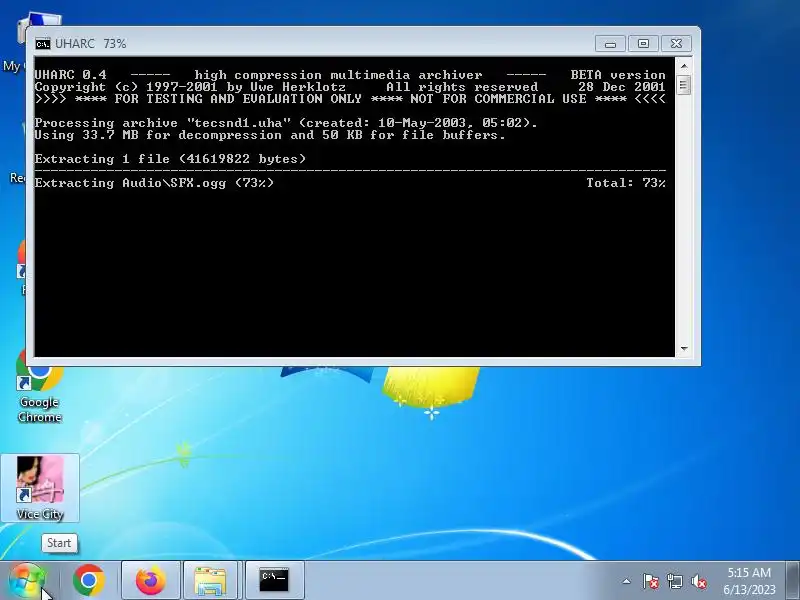Open Firefox from the taskbar
Viewport: 800px width, 600px height.
151,581
